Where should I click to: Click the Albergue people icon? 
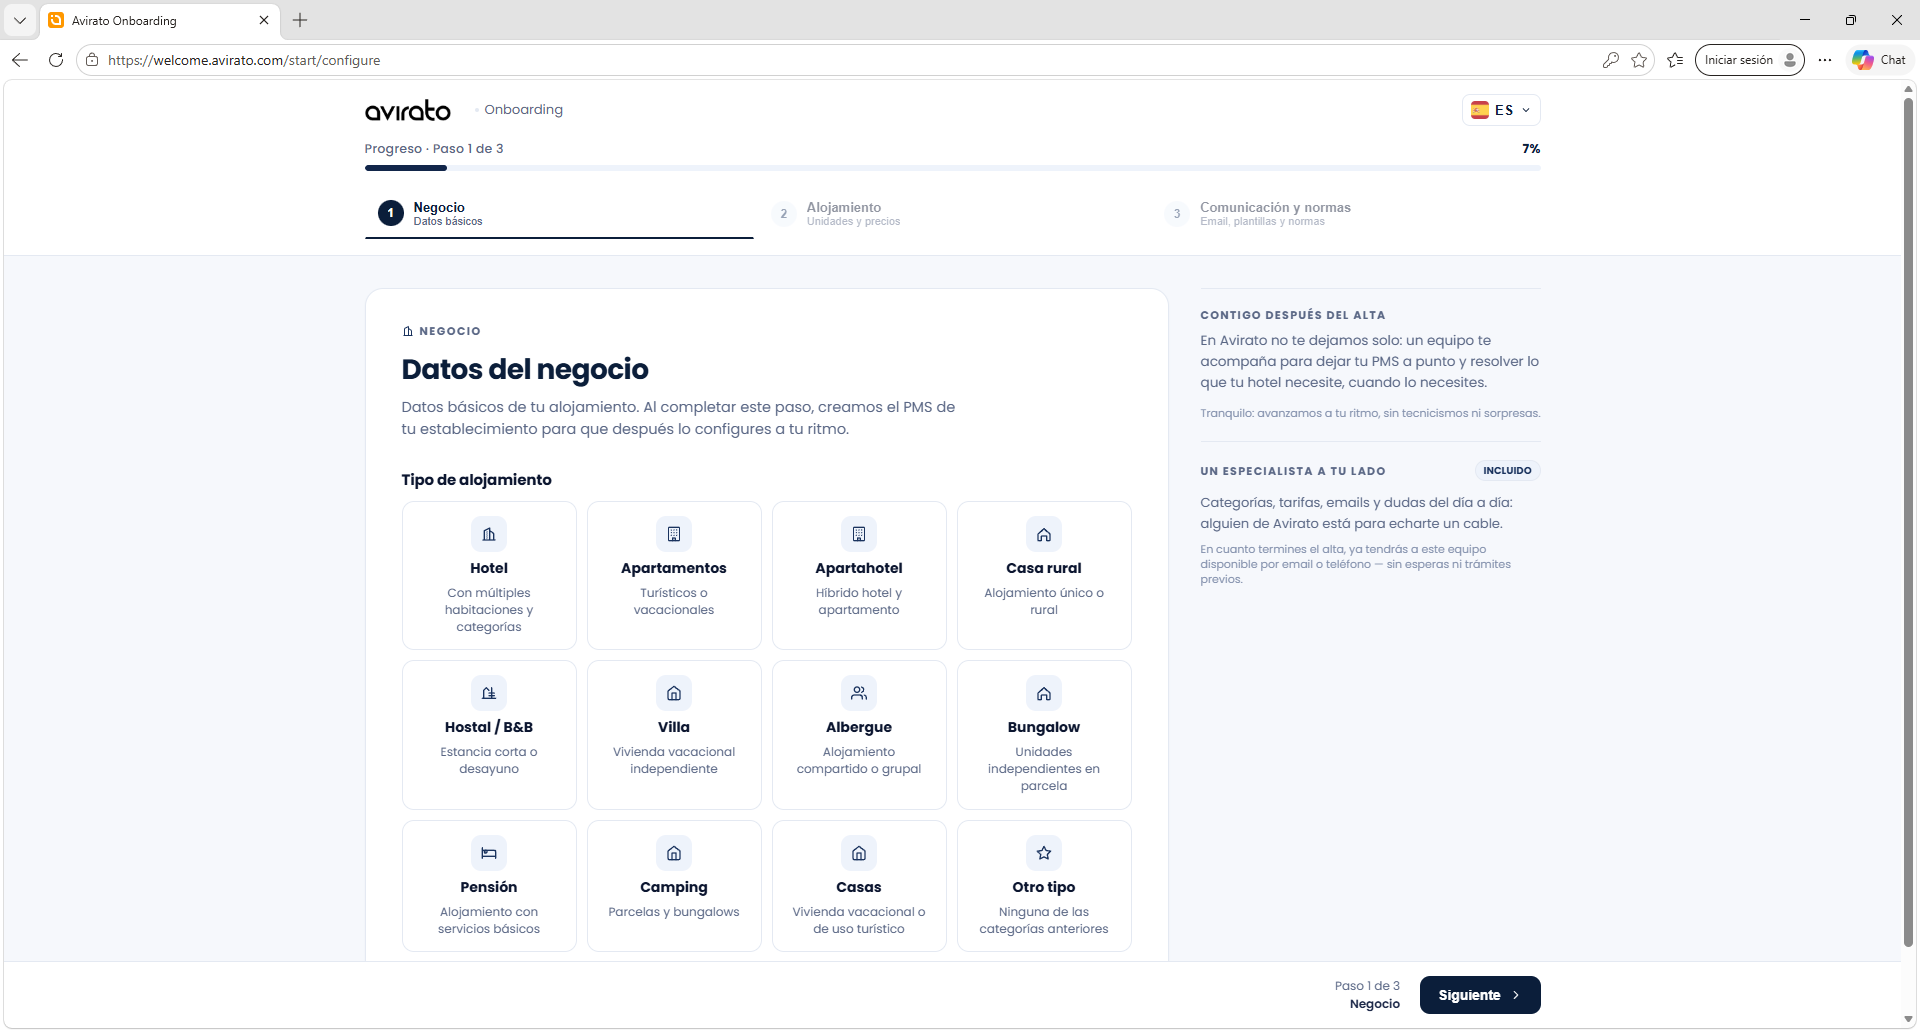(x=859, y=693)
